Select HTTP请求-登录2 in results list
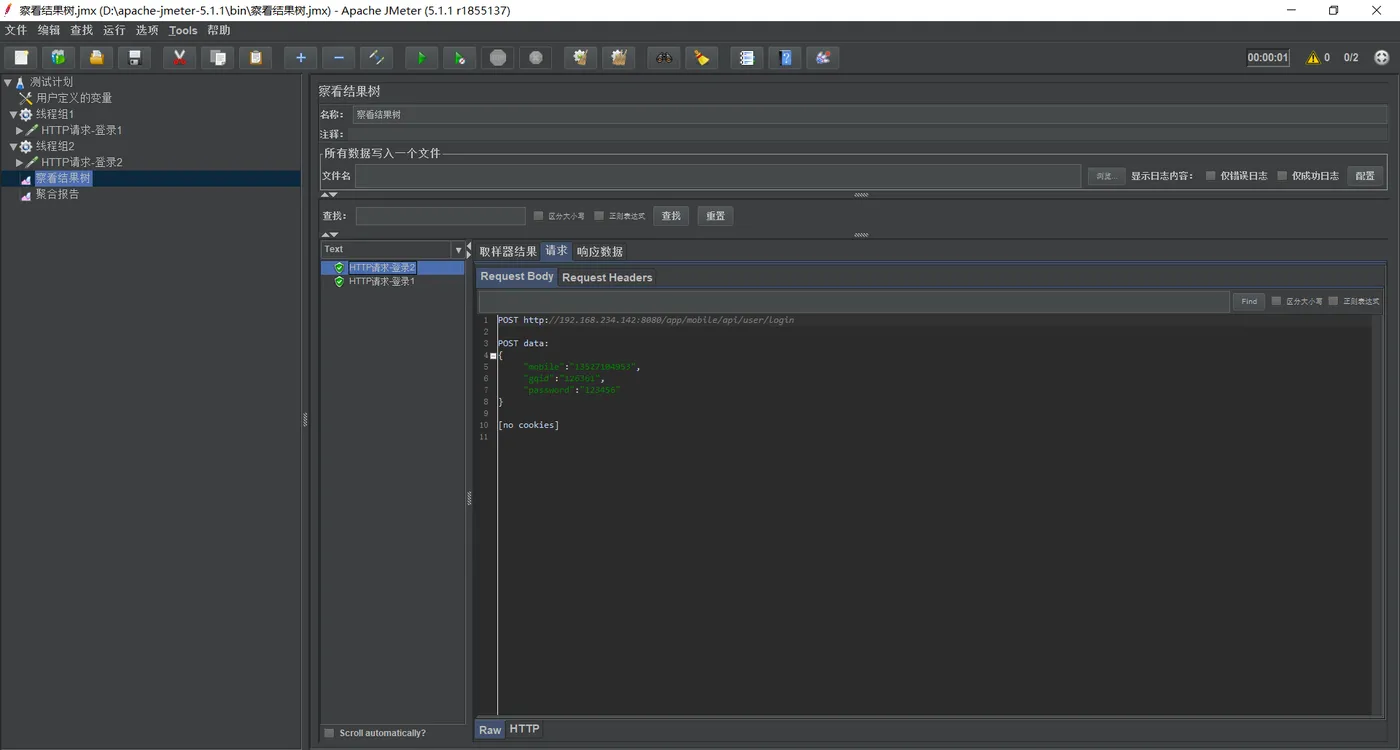The image size is (1400, 750). (x=382, y=268)
